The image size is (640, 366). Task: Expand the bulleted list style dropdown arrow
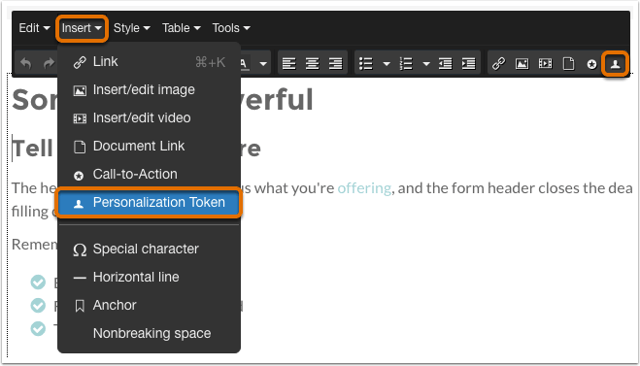tap(386, 64)
